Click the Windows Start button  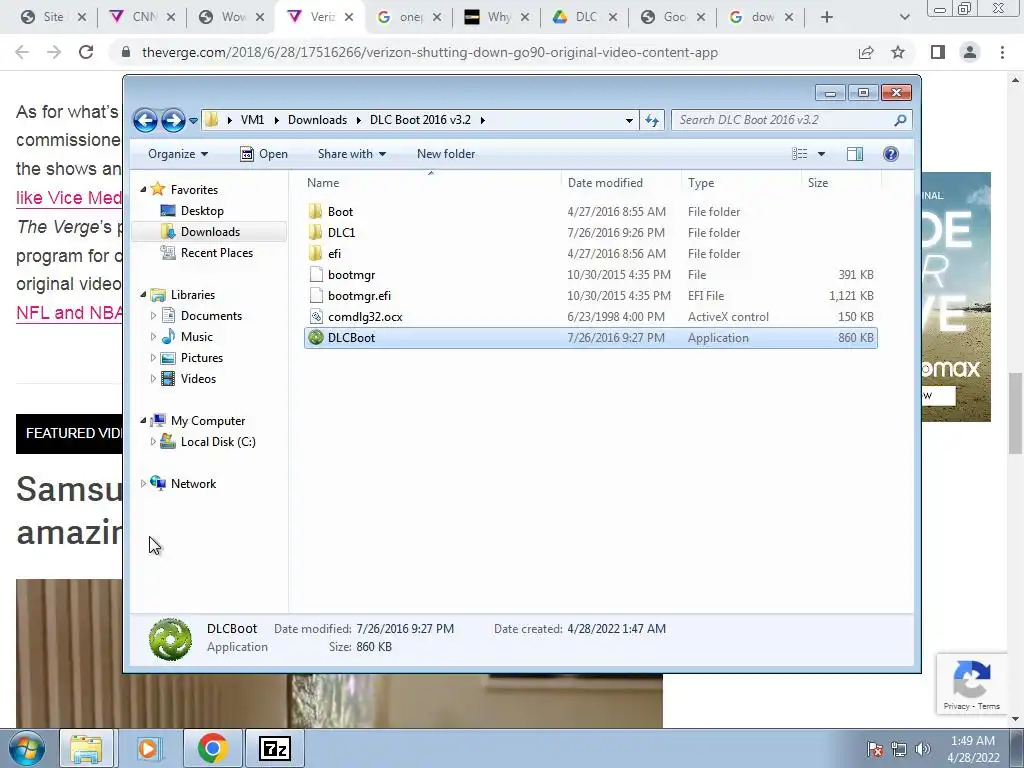27,748
